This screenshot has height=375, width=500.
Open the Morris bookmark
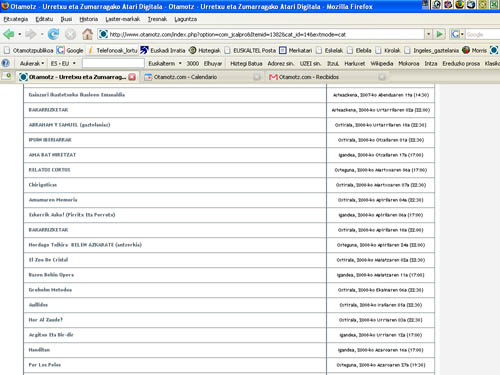475,50
